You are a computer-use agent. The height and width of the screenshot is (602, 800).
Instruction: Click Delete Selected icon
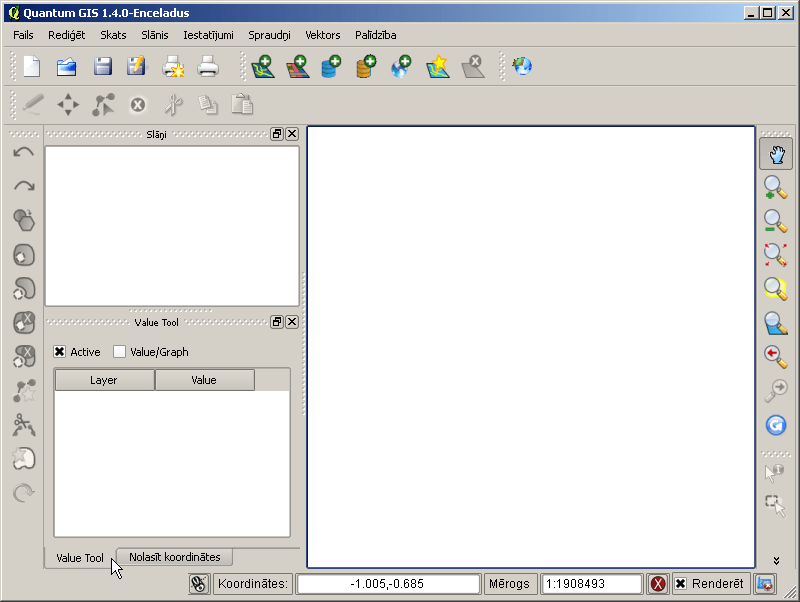pos(138,105)
